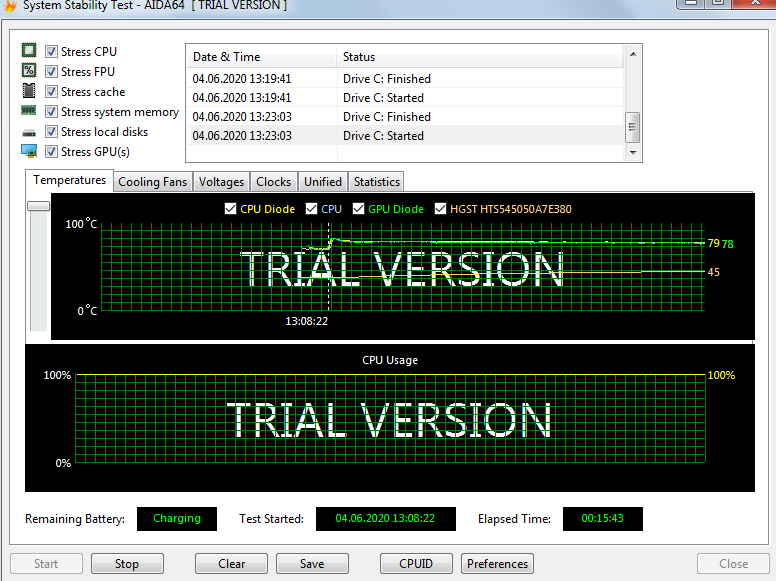This screenshot has width=776, height=581.
Task: Click the RAM module icon beside Stress system memory
Action: tap(29, 110)
